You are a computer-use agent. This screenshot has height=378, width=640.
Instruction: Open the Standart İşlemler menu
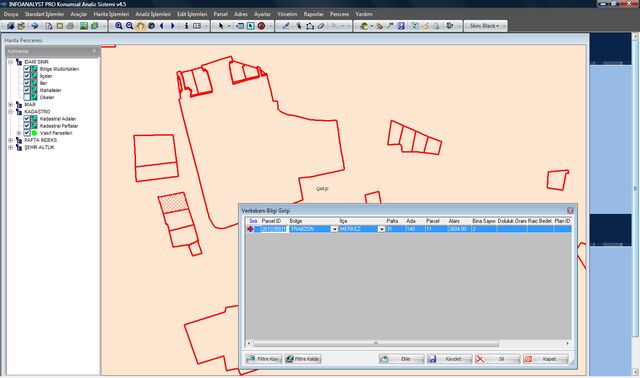click(44, 14)
